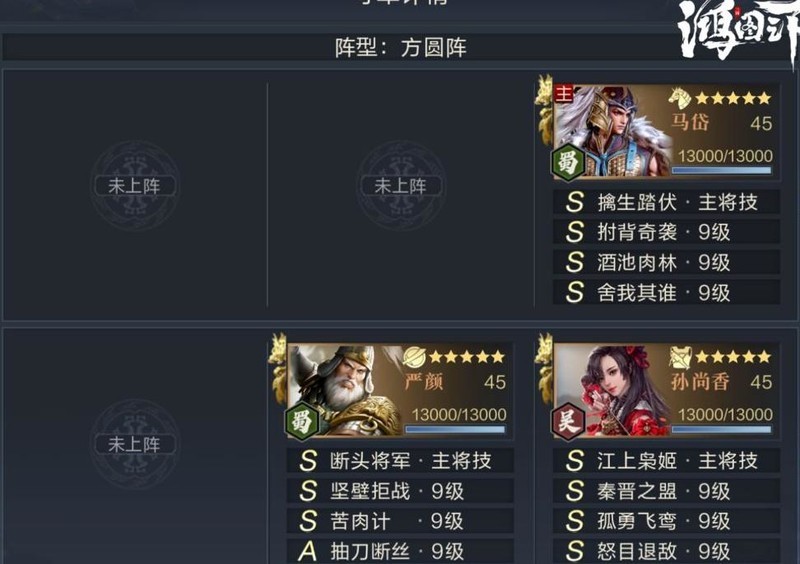Click the cavalry horse icon beside 马岱's stars

tap(680, 98)
